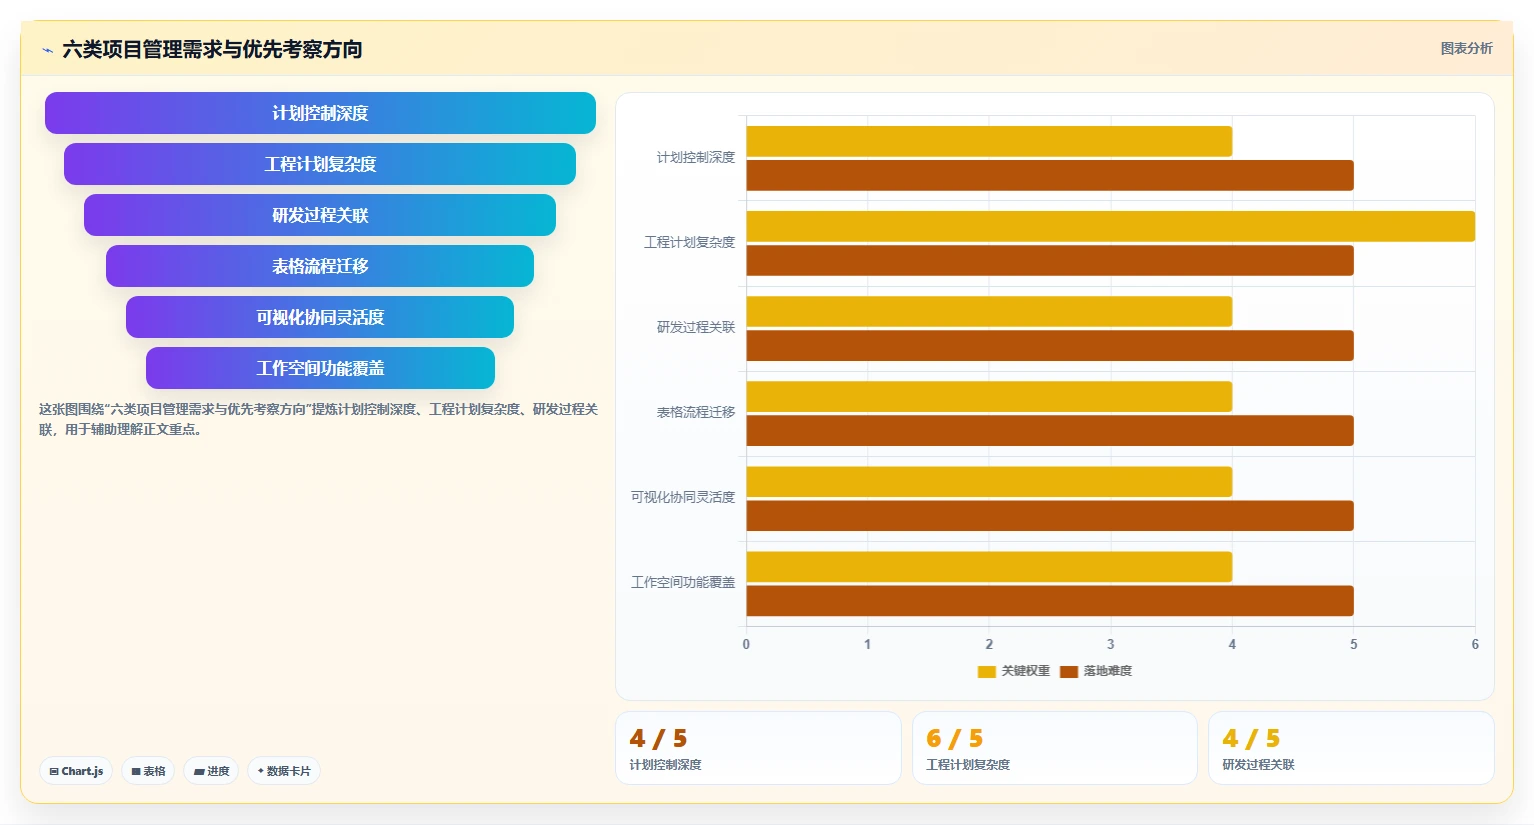Open the 4 / 5 计划控制深度 data card
This screenshot has height=825, width=1534.
coord(758,748)
